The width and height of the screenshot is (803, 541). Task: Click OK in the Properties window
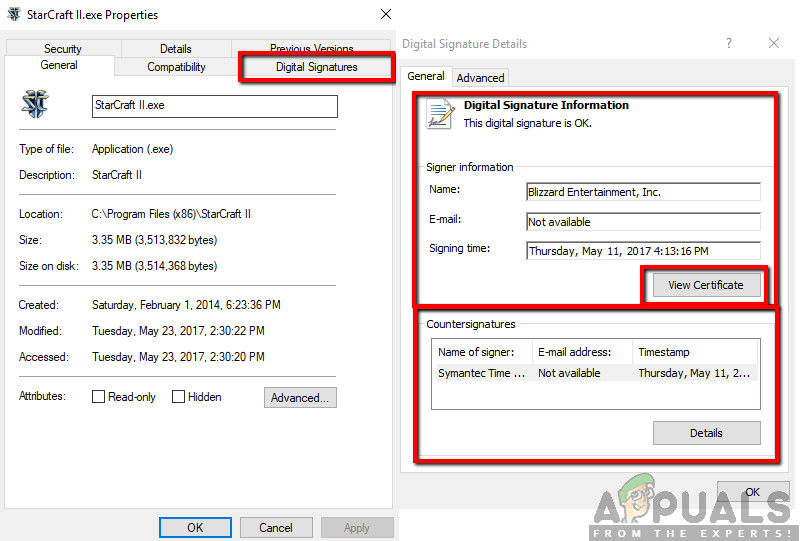(x=195, y=527)
